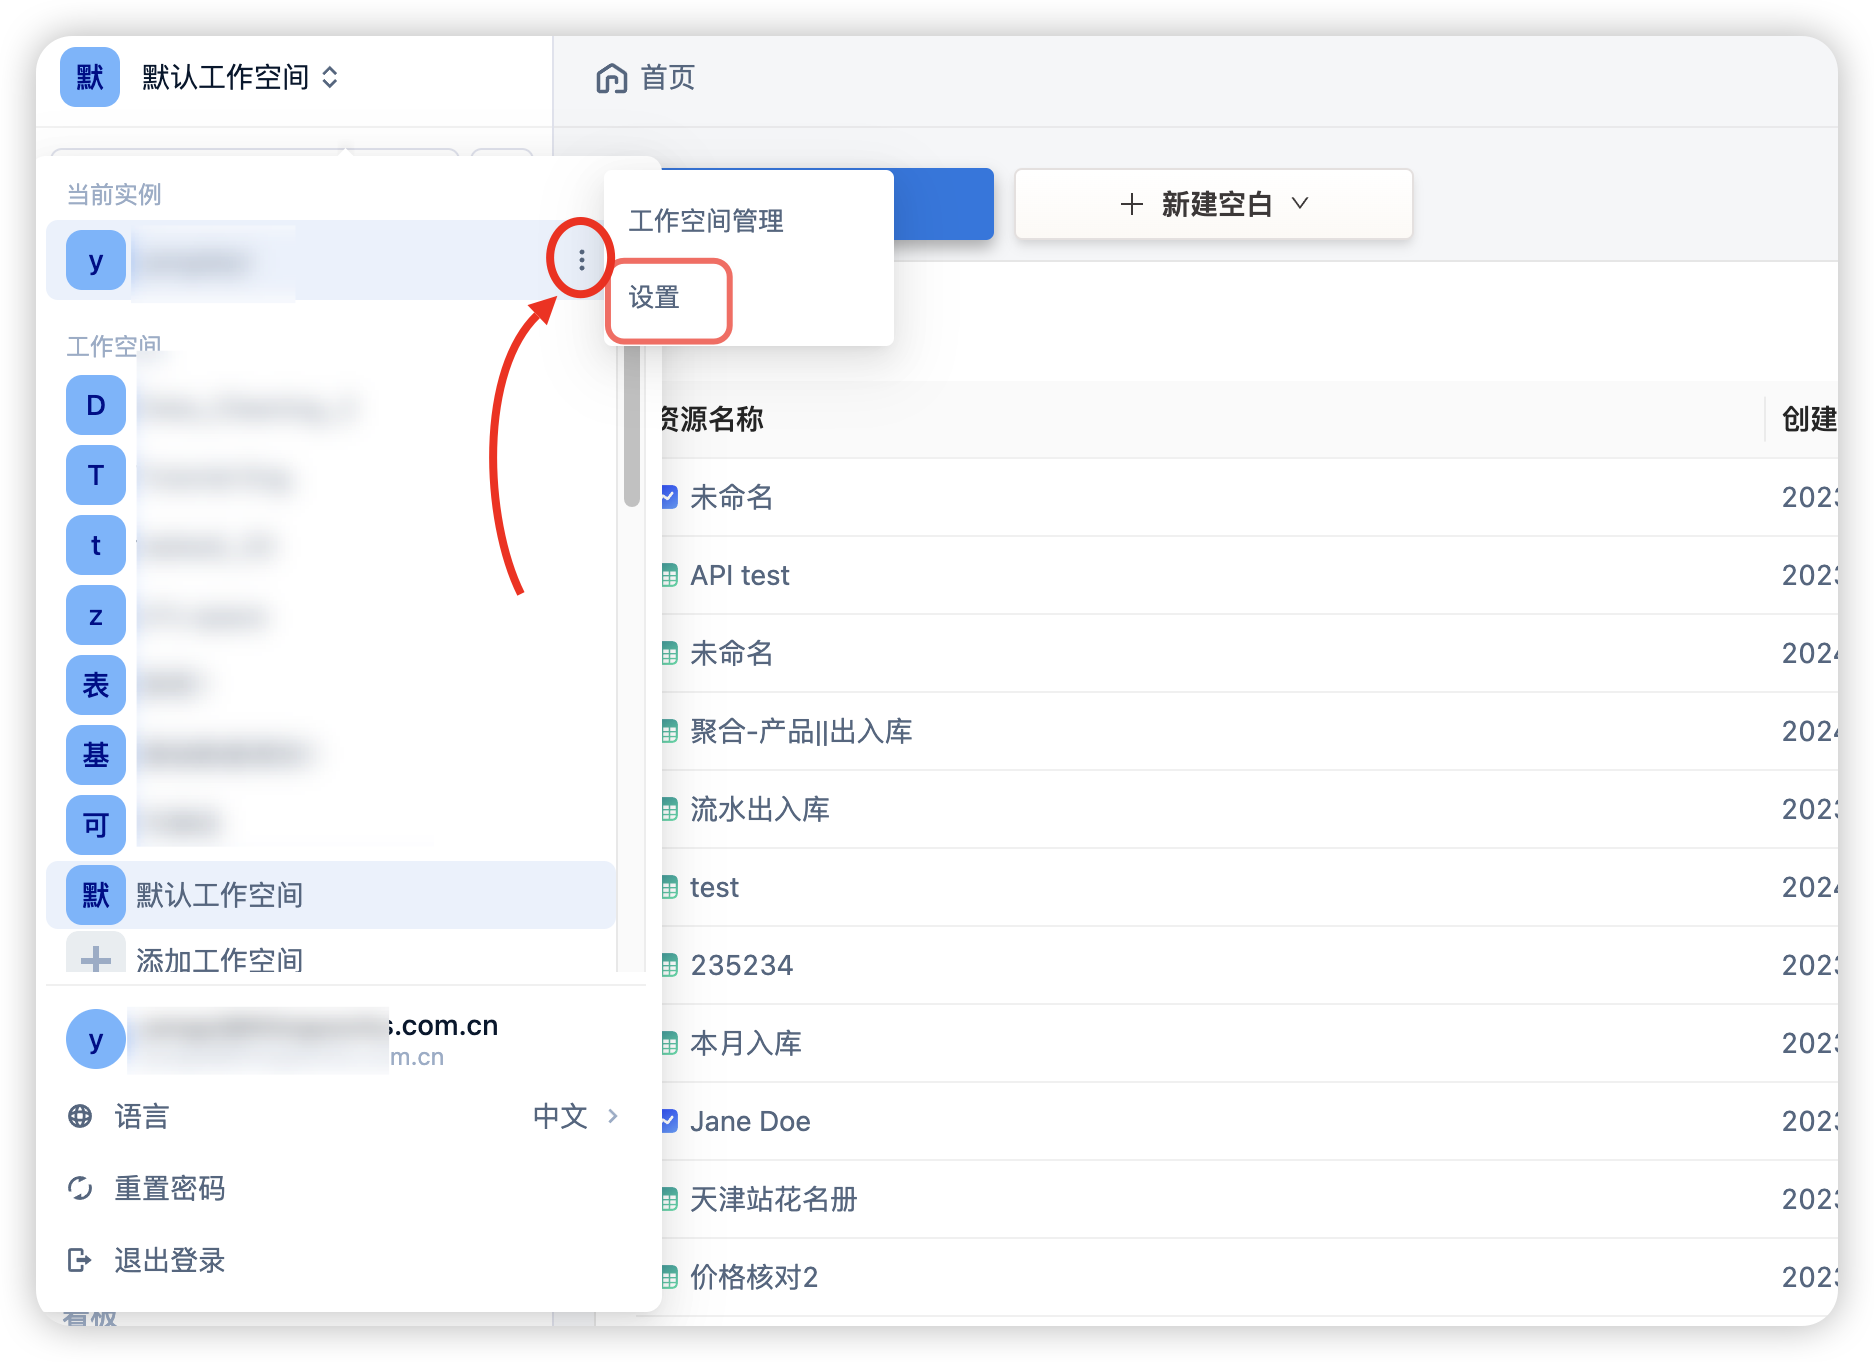Click the 首页 breadcrumb label
The image size is (1874, 1362).
(667, 77)
